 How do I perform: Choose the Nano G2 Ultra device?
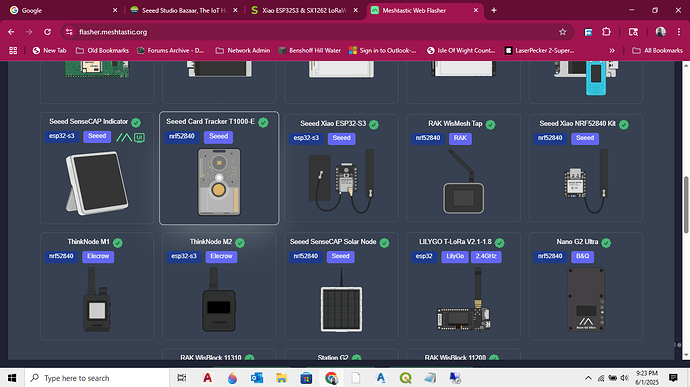coord(585,286)
